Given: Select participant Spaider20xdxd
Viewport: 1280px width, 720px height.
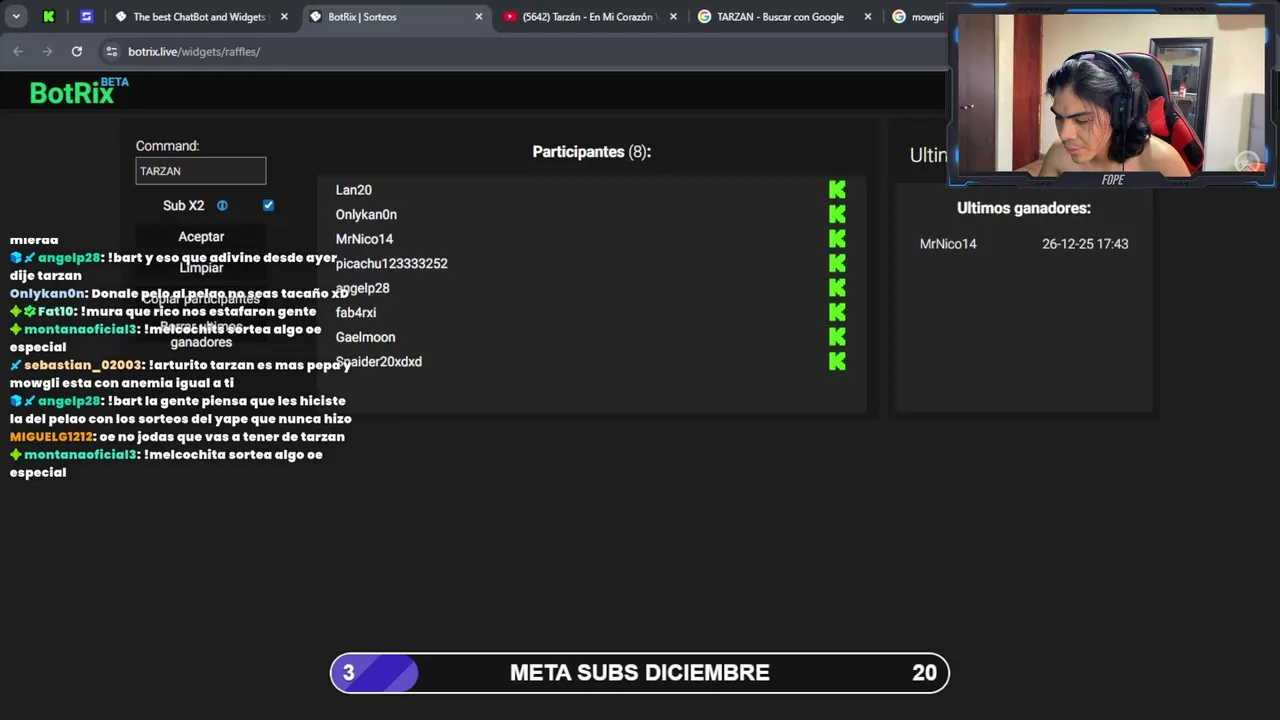Looking at the screenshot, I should 379,361.
